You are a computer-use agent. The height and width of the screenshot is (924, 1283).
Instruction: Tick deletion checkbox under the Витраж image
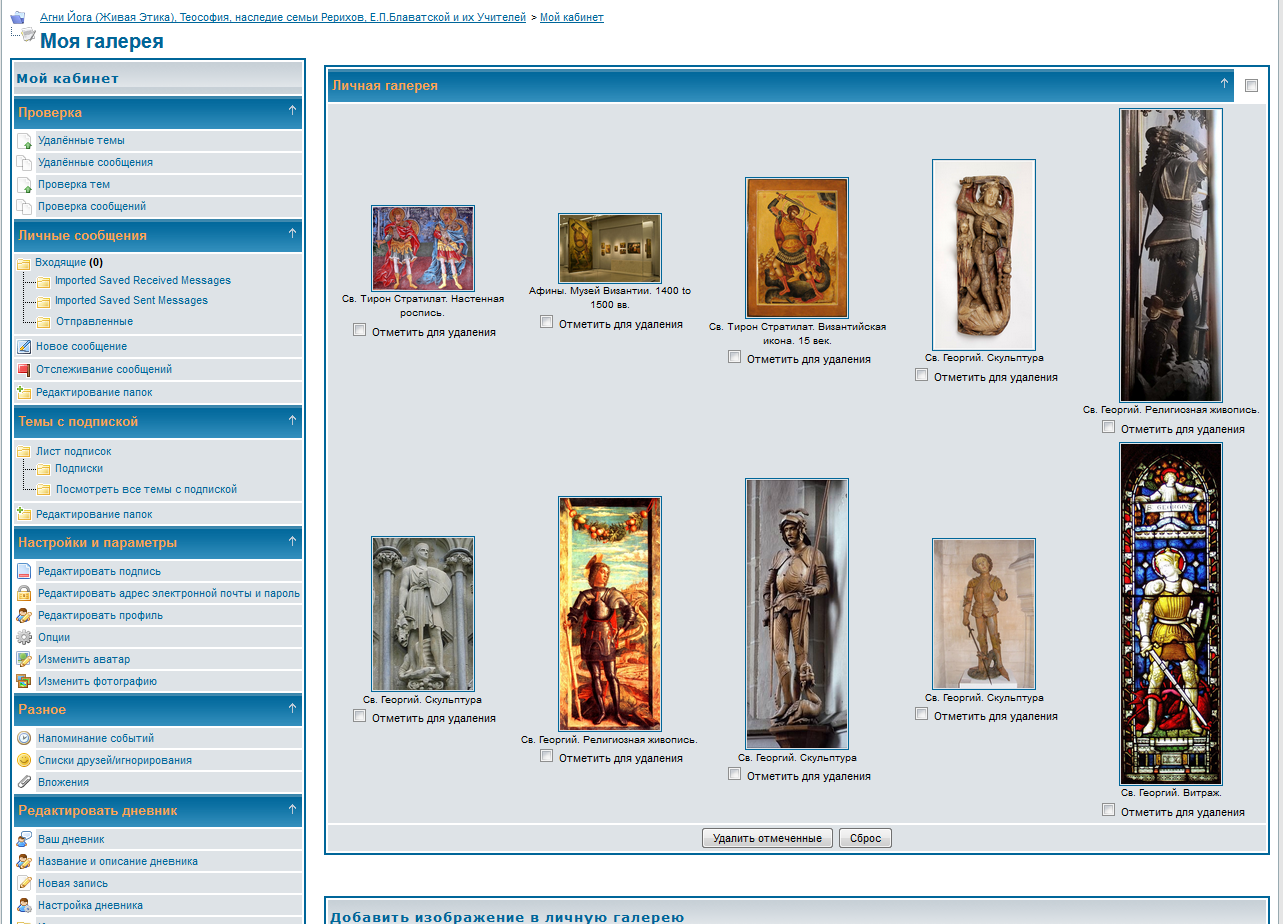click(x=1108, y=810)
